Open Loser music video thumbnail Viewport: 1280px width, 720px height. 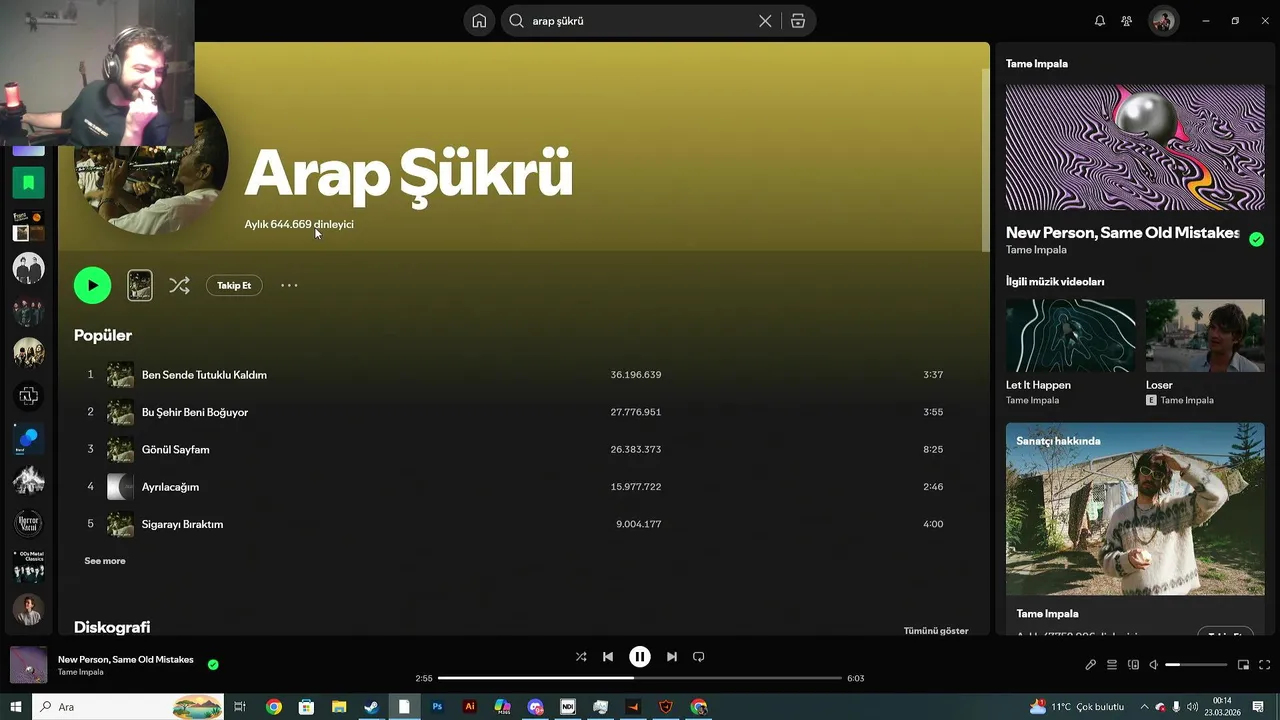click(x=1204, y=336)
